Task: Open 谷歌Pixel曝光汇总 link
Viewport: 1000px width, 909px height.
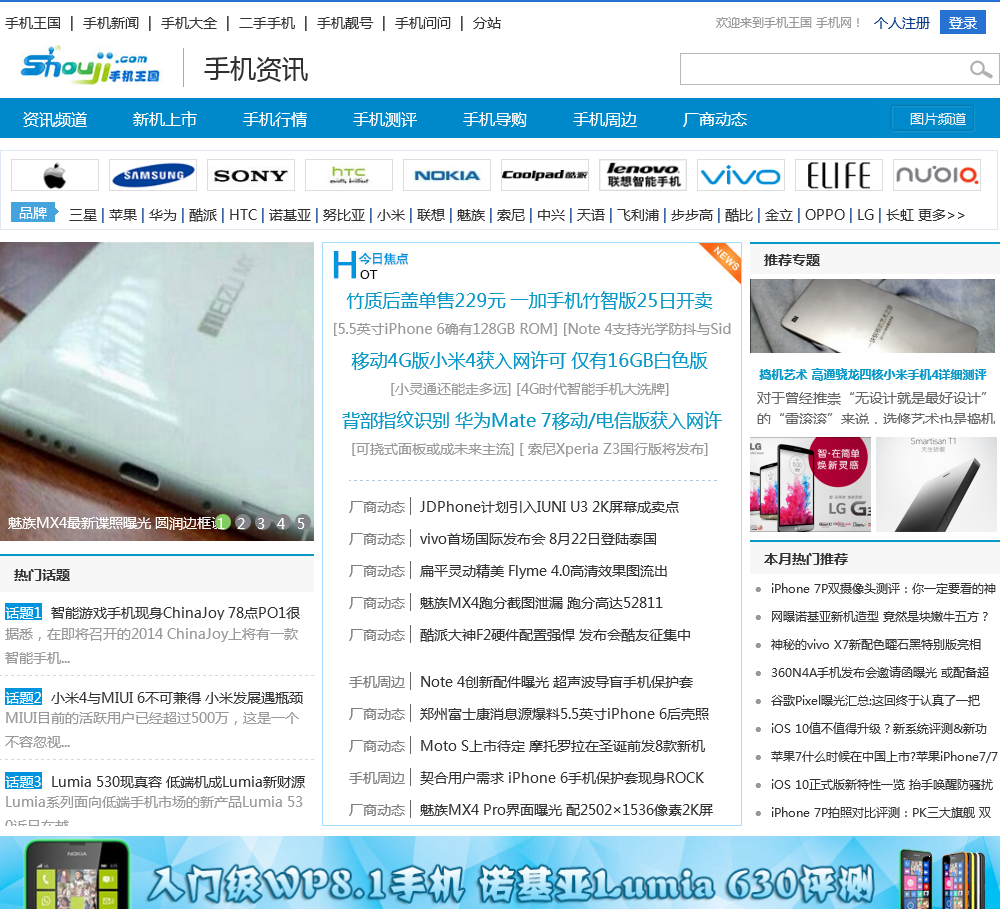Action: [x=875, y=700]
